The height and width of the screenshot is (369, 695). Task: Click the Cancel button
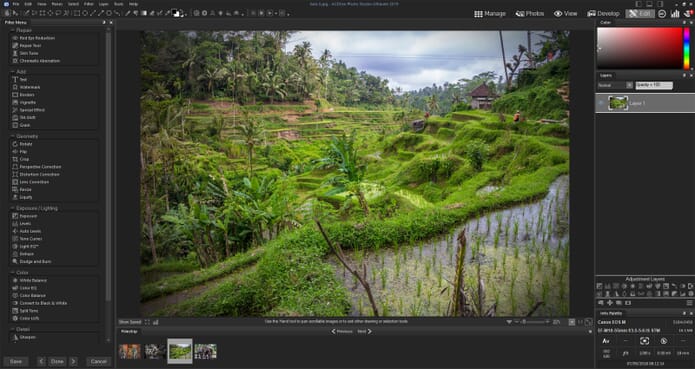(x=98, y=361)
